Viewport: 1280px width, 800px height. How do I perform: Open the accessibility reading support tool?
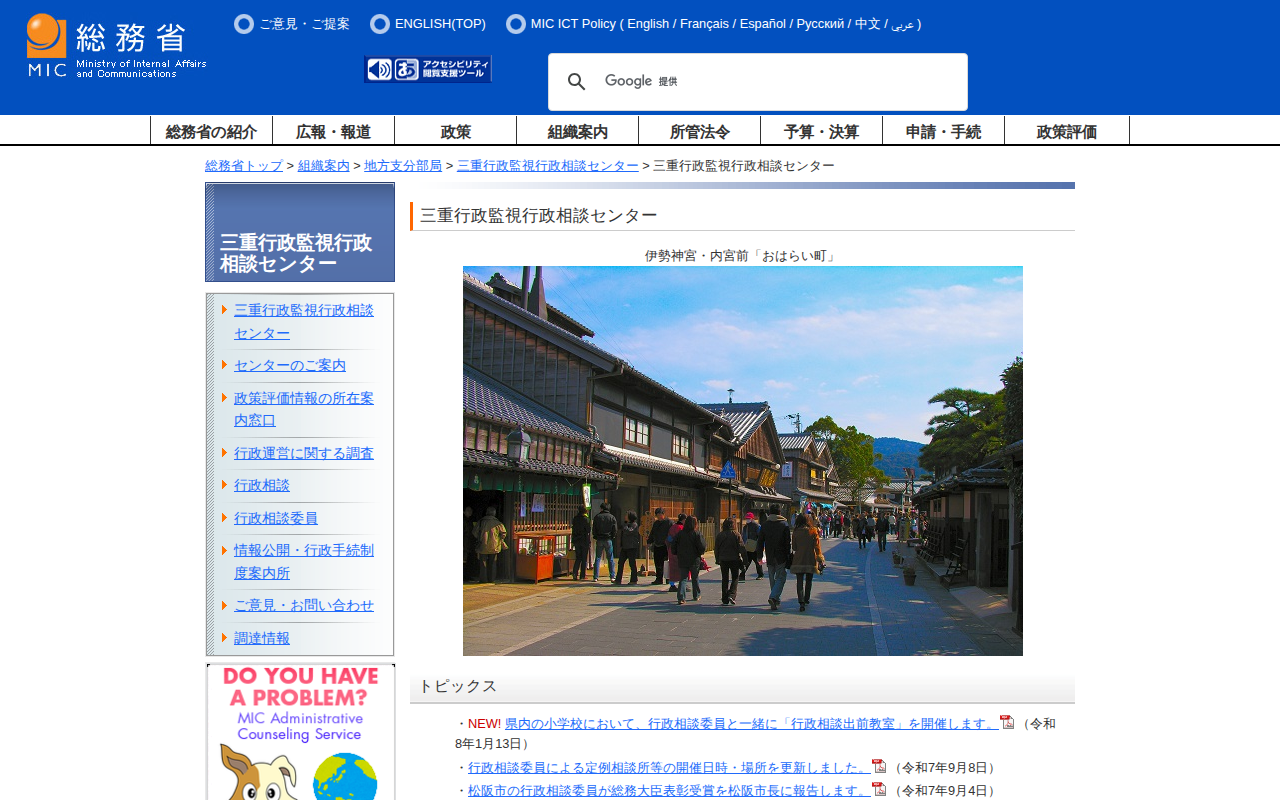[x=428, y=69]
